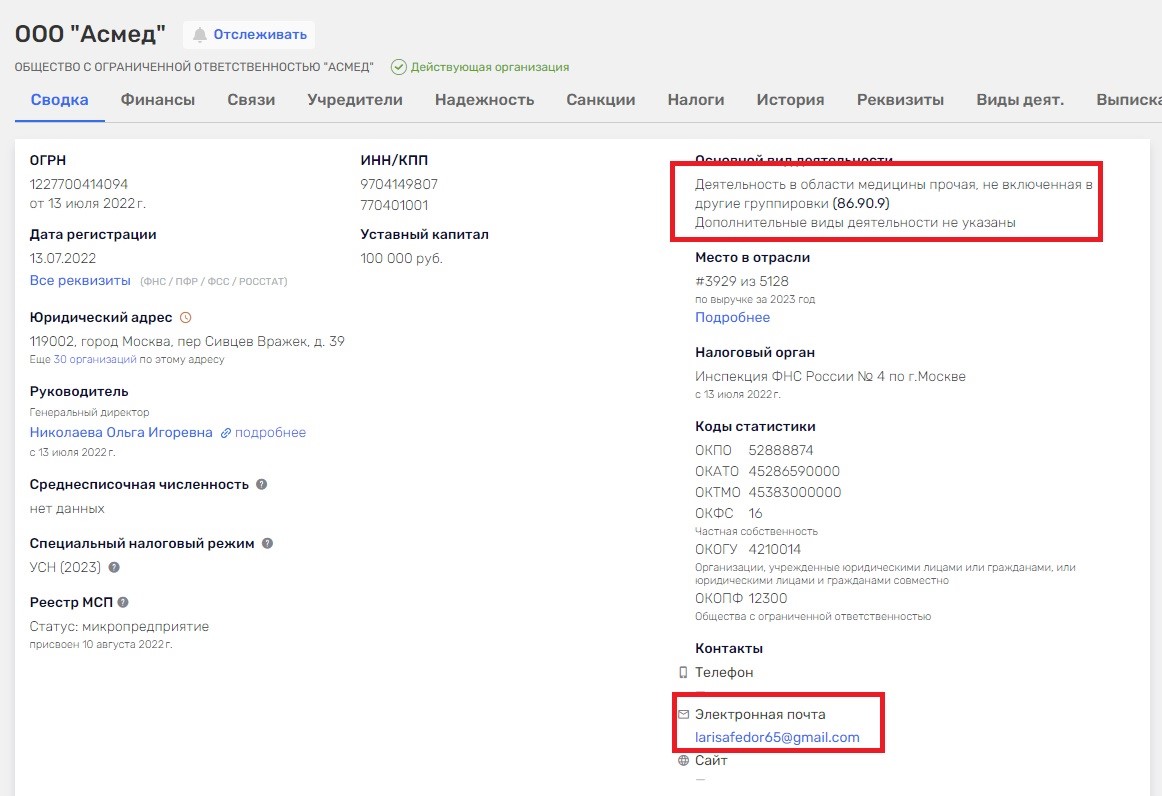Image resolution: width=1162 pixels, height=796 pixels.
Task: Click the подробнее link next to director
Action: tap(270, 433)
